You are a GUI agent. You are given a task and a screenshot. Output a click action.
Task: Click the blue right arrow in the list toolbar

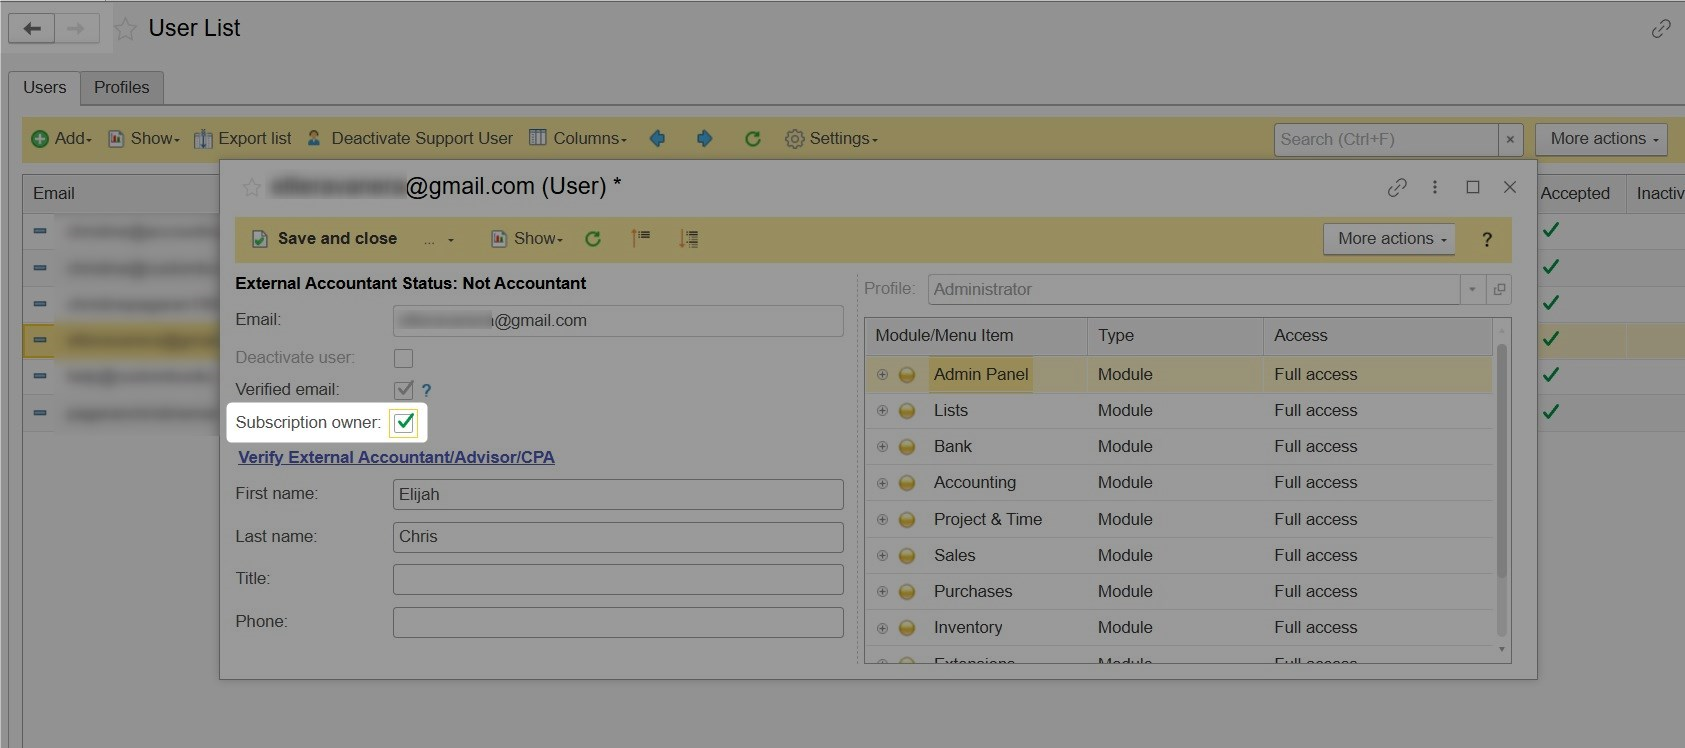(704, 139)
